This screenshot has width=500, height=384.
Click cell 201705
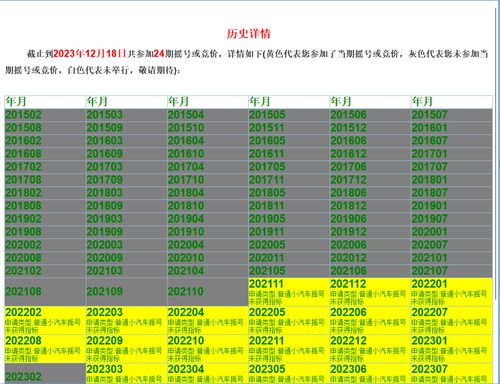click(289, 167)
